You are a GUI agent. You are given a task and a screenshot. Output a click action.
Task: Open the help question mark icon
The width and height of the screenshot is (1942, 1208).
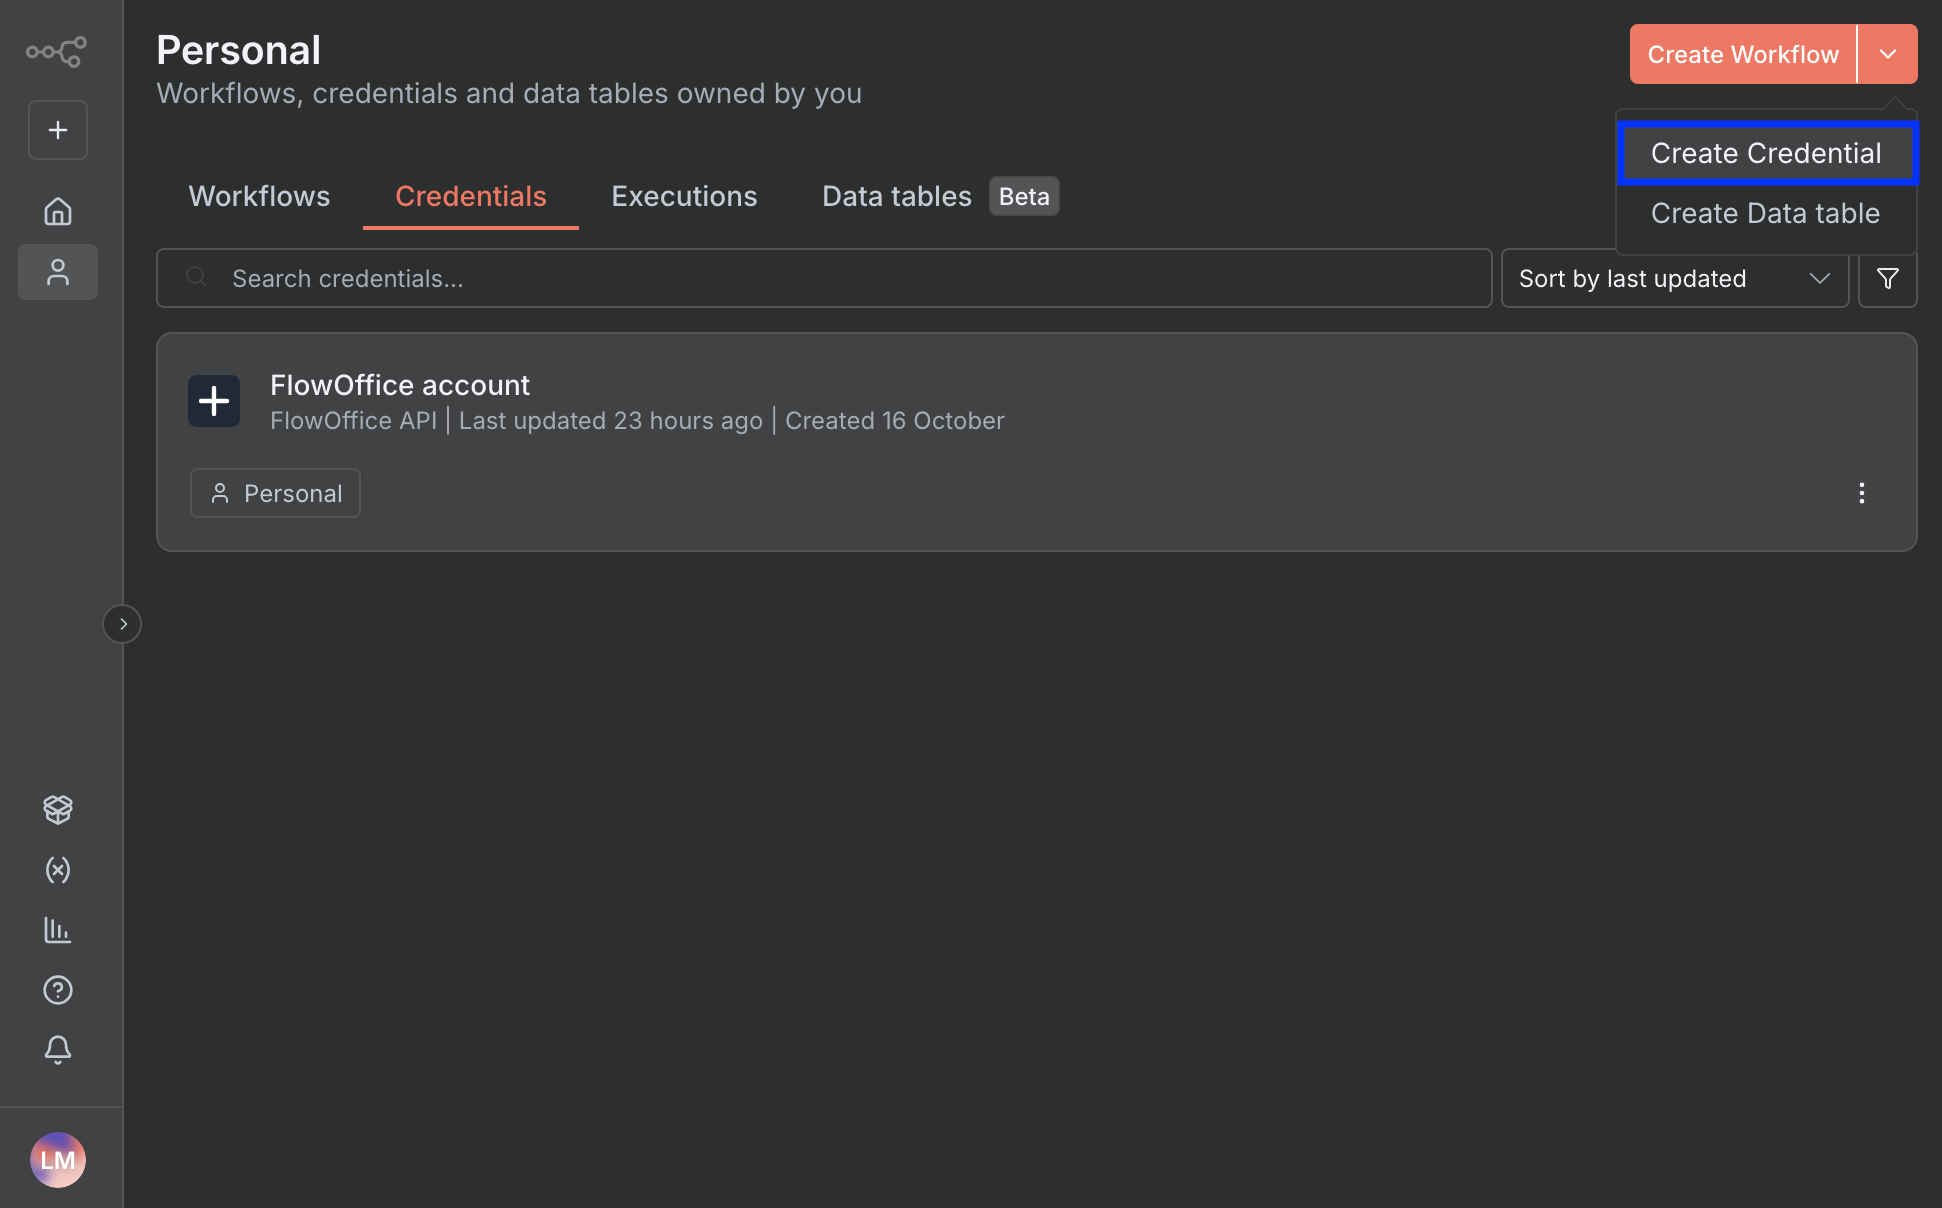pos(58,990)
